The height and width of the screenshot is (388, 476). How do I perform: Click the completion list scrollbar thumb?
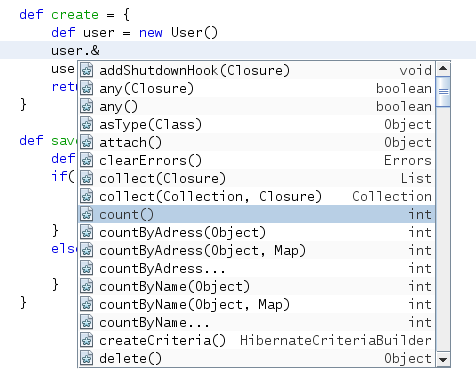pyautogui.click(x=443, y=91)
